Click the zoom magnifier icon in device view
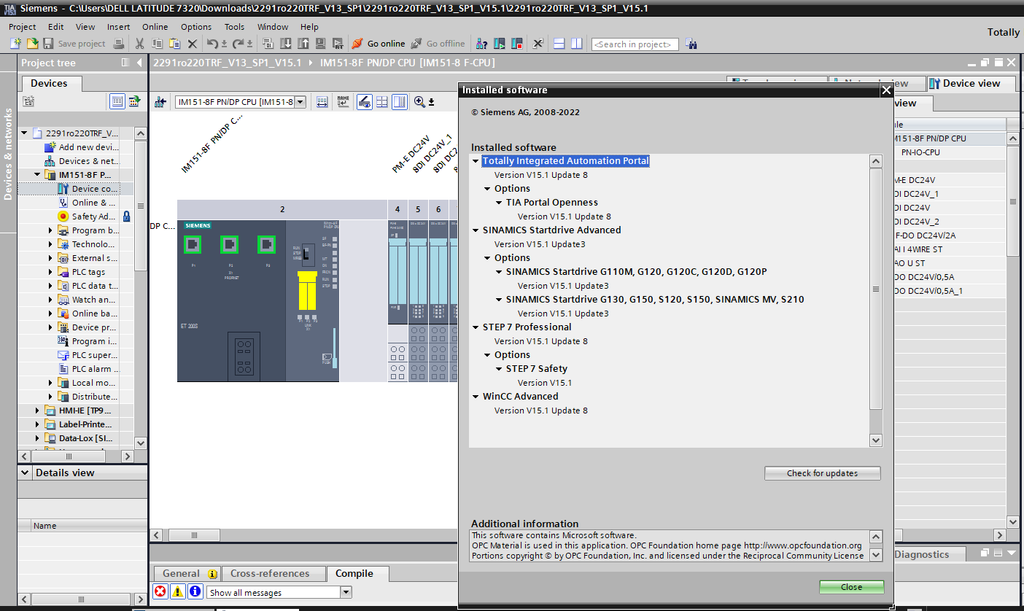 (x=419, y=102)
